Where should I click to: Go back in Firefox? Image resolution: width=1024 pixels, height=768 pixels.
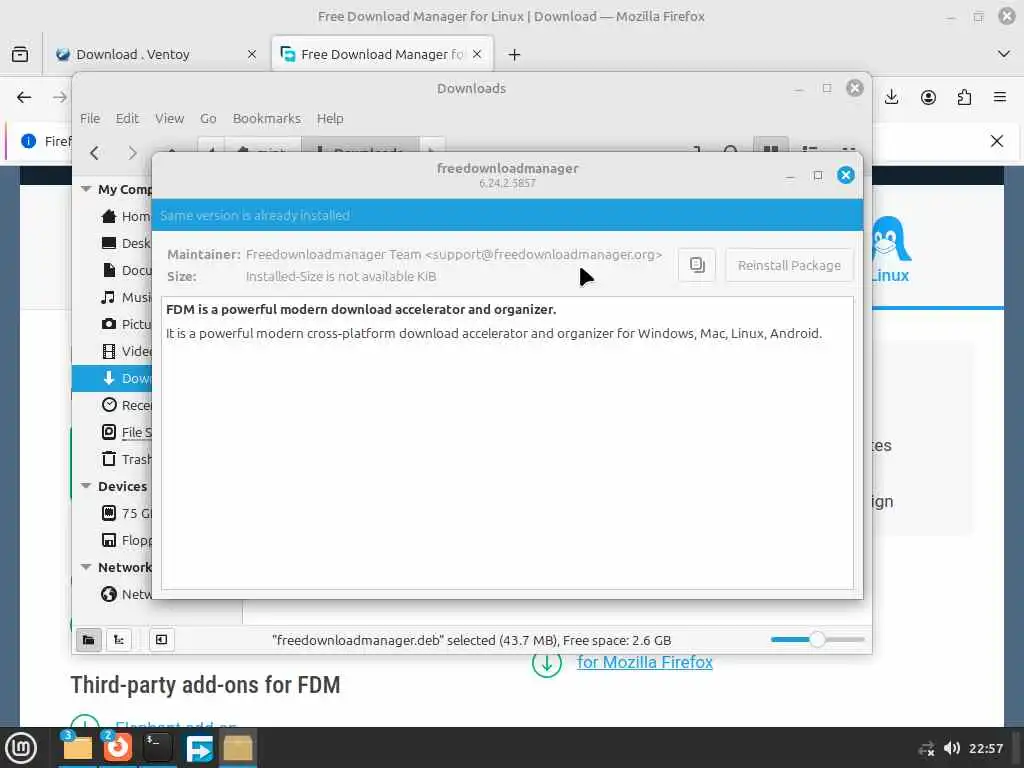[x=24, y=97]
